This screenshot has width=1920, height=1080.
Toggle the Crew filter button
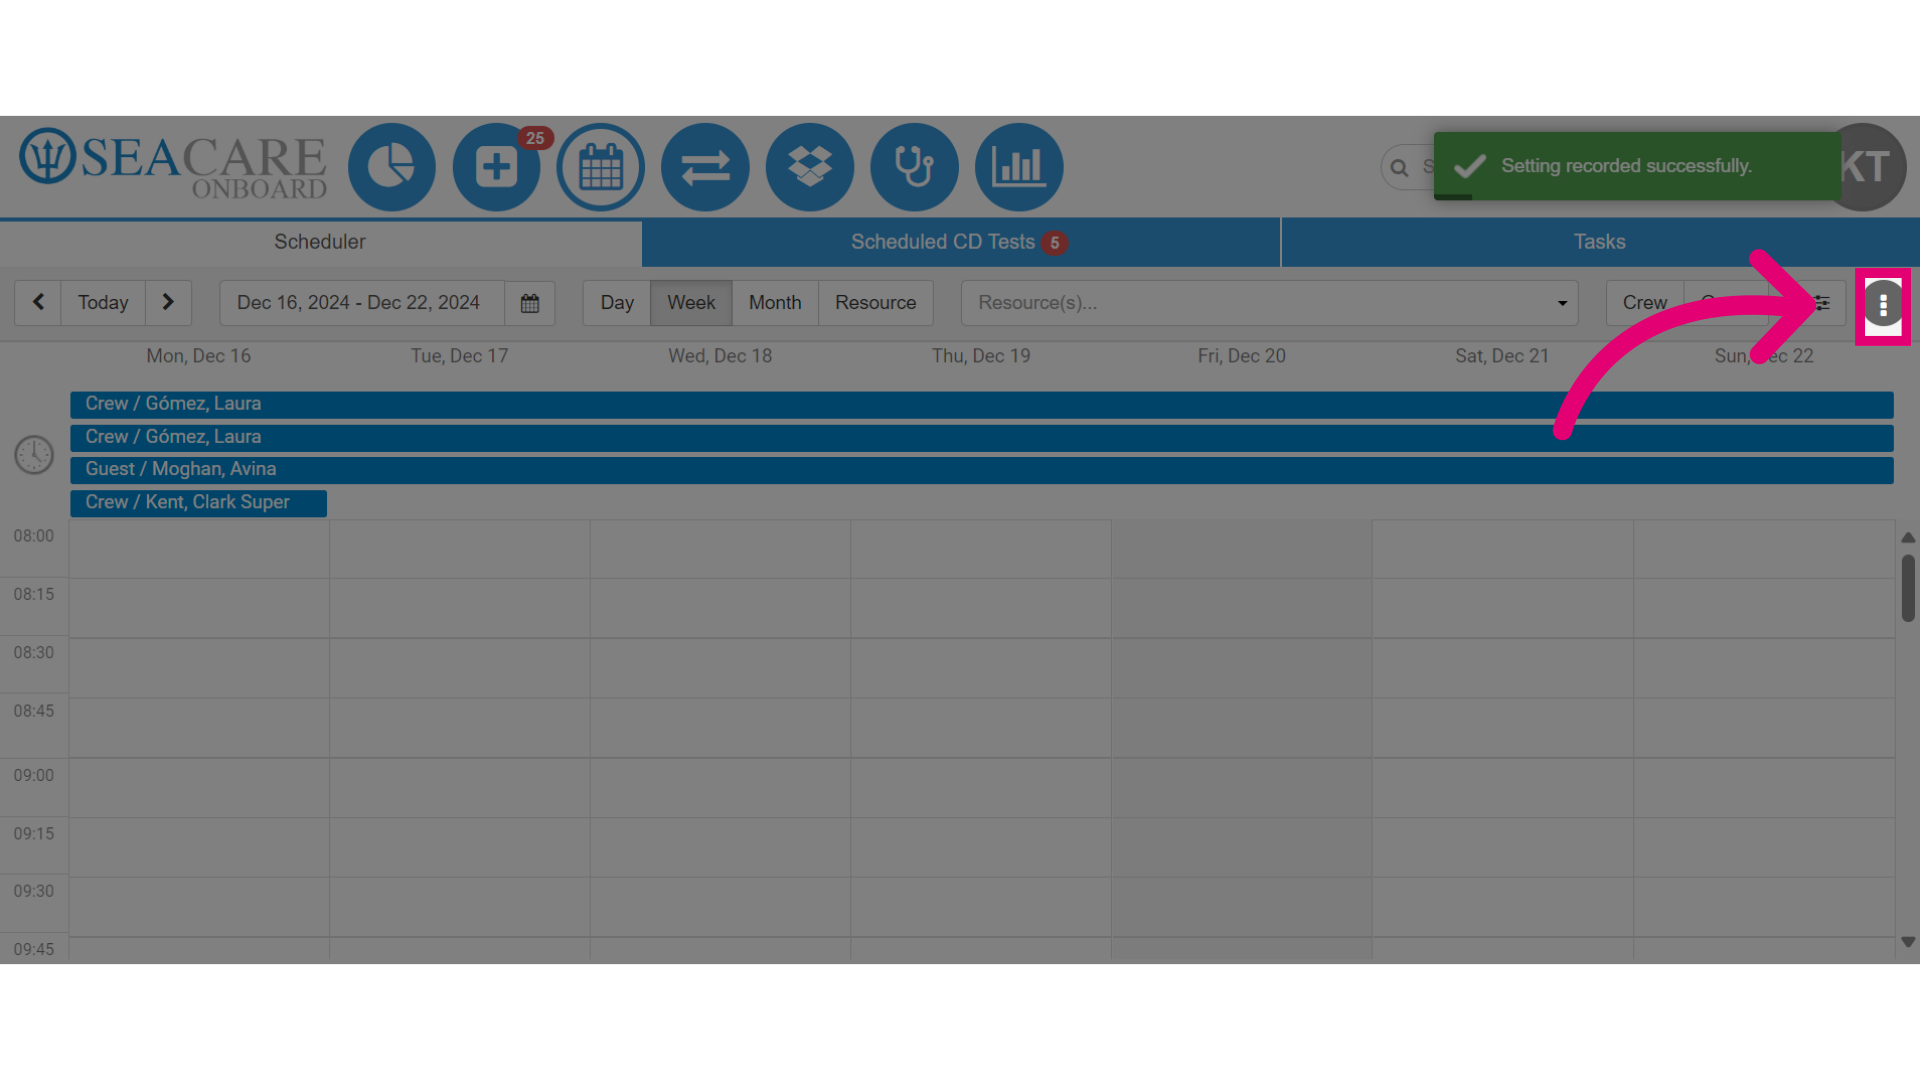1644,302
